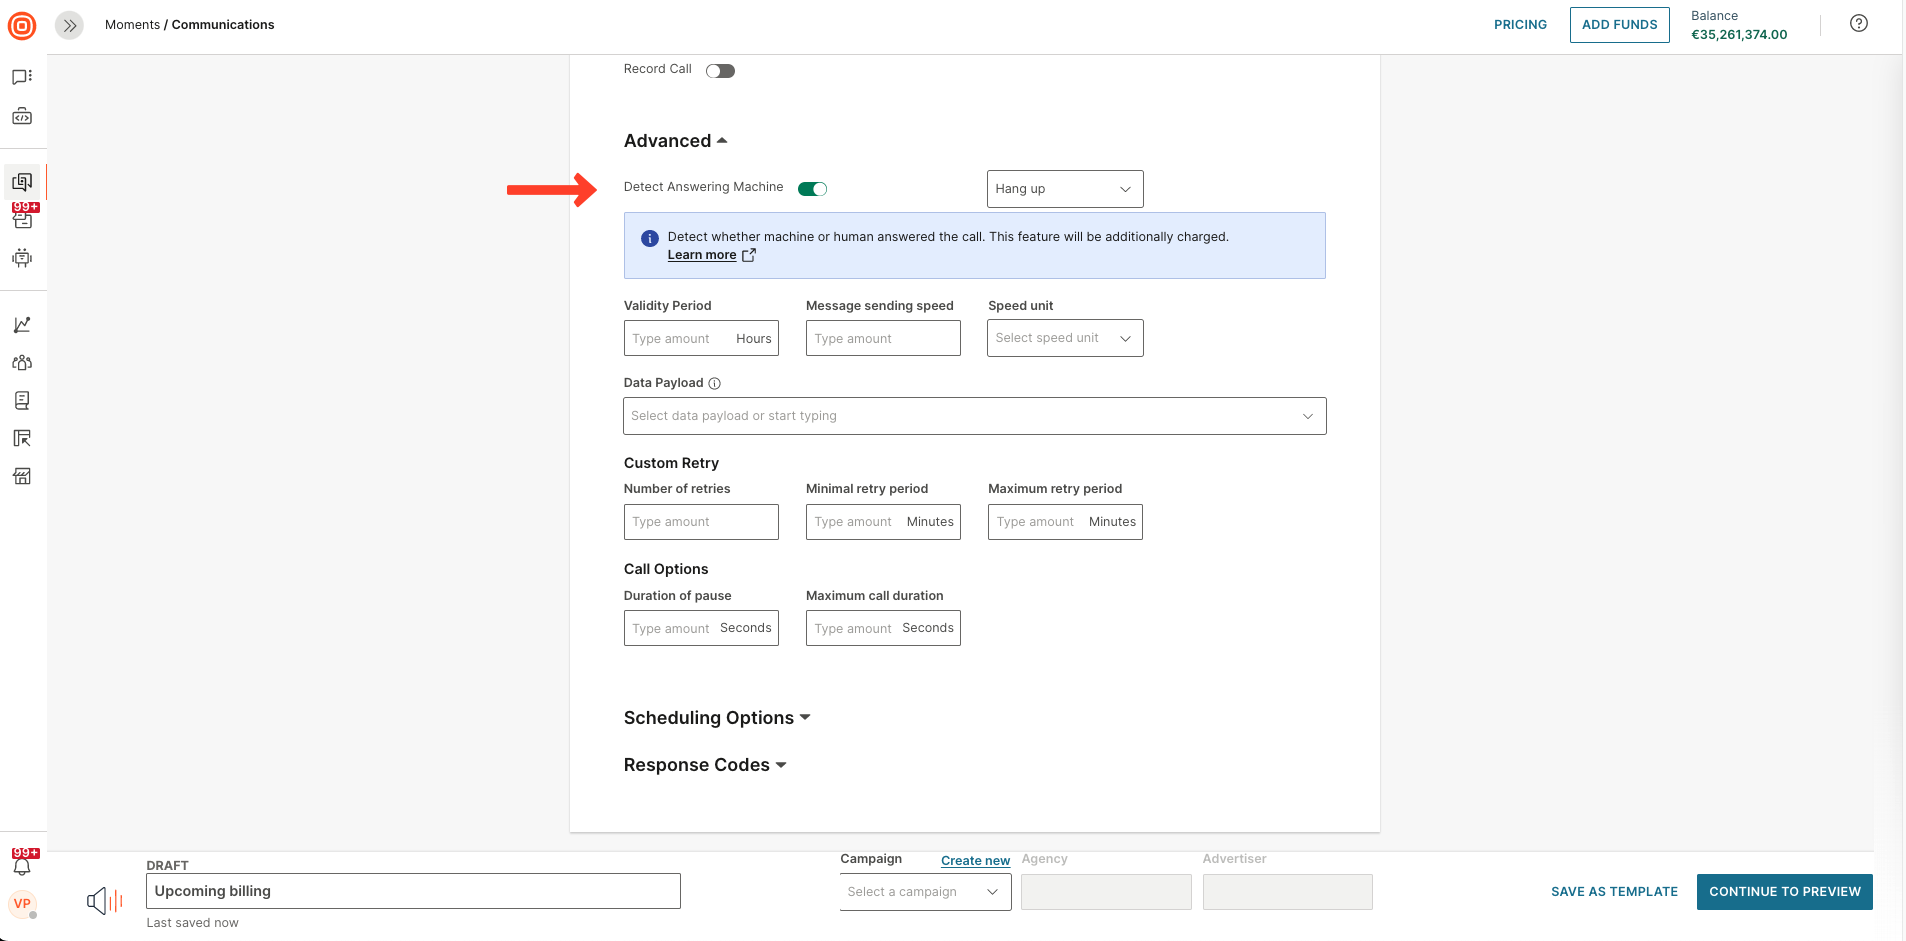
Task: Expand the sidebar with double-chevron button
Action: [69, 25]
